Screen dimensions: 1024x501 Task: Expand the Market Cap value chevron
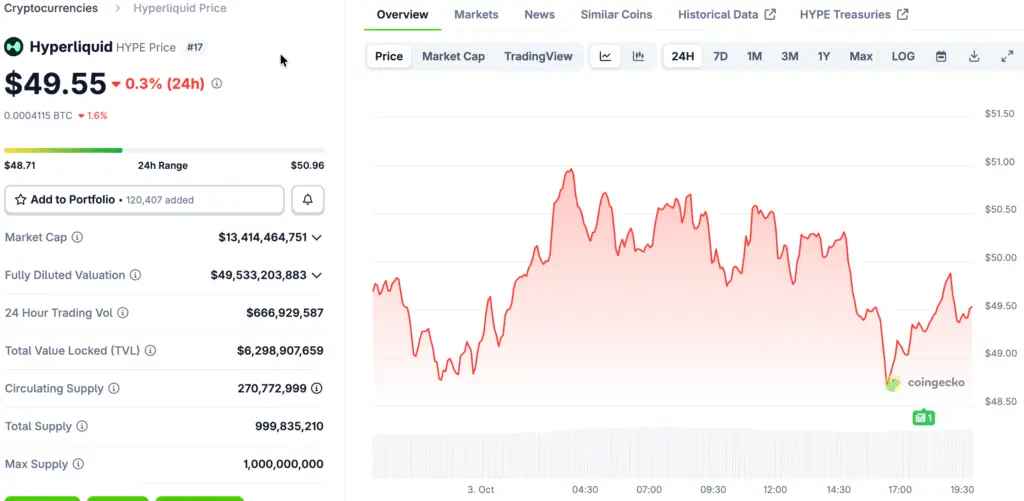click(317, 238)
